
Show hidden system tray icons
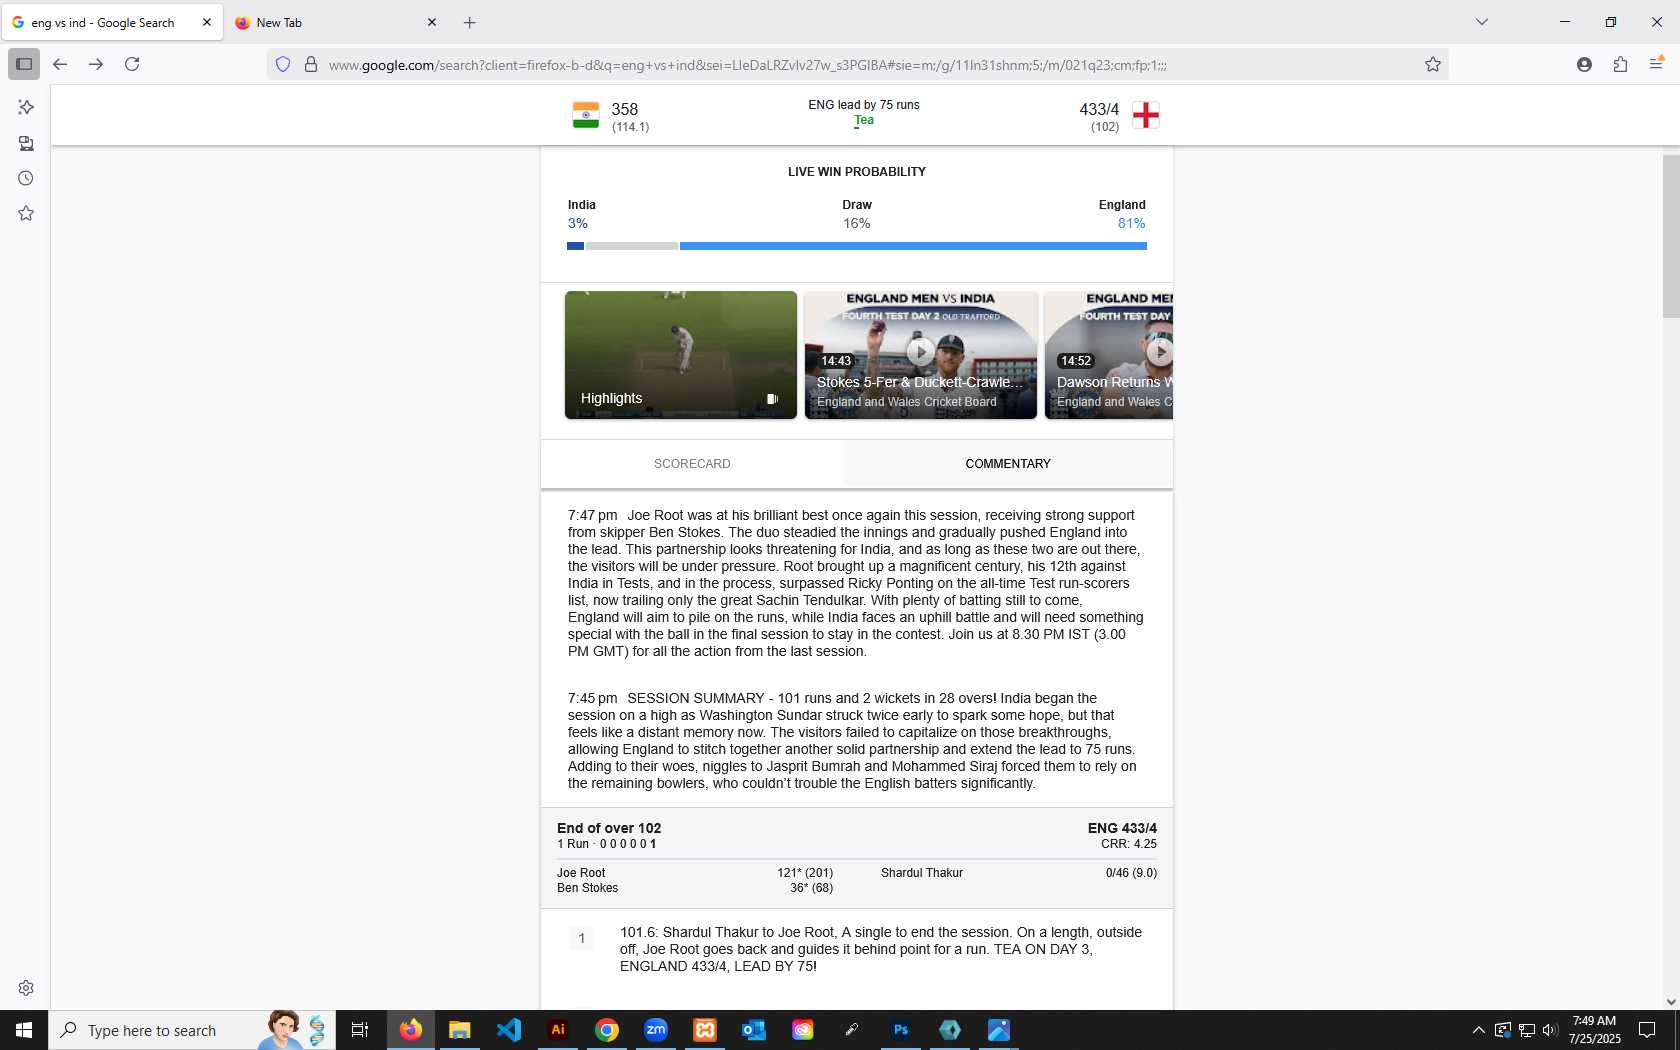point(1478,1030)
